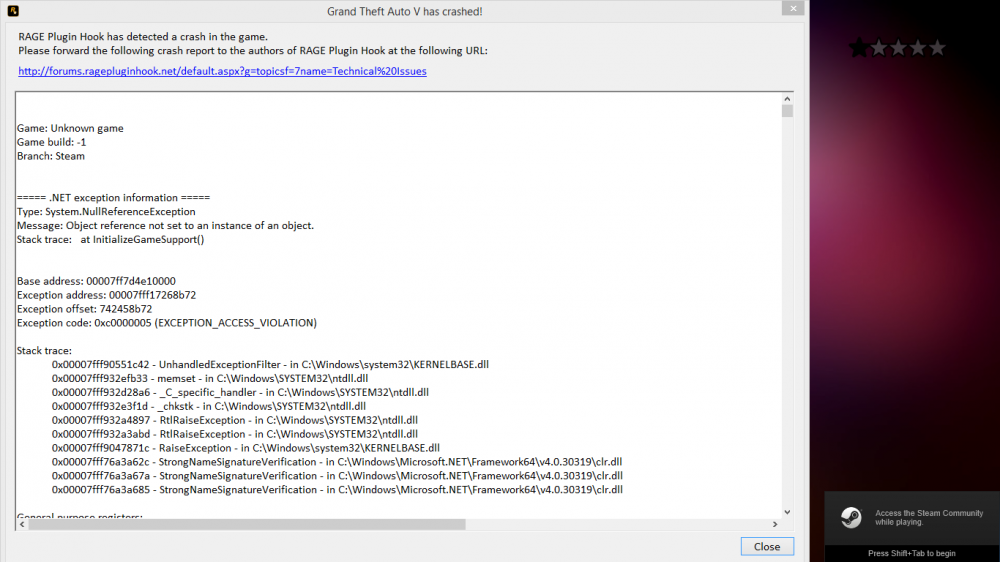Click the 'Branch: Steam' line
The height and width of the screenshot is (562, 1000).
point(51,156)
